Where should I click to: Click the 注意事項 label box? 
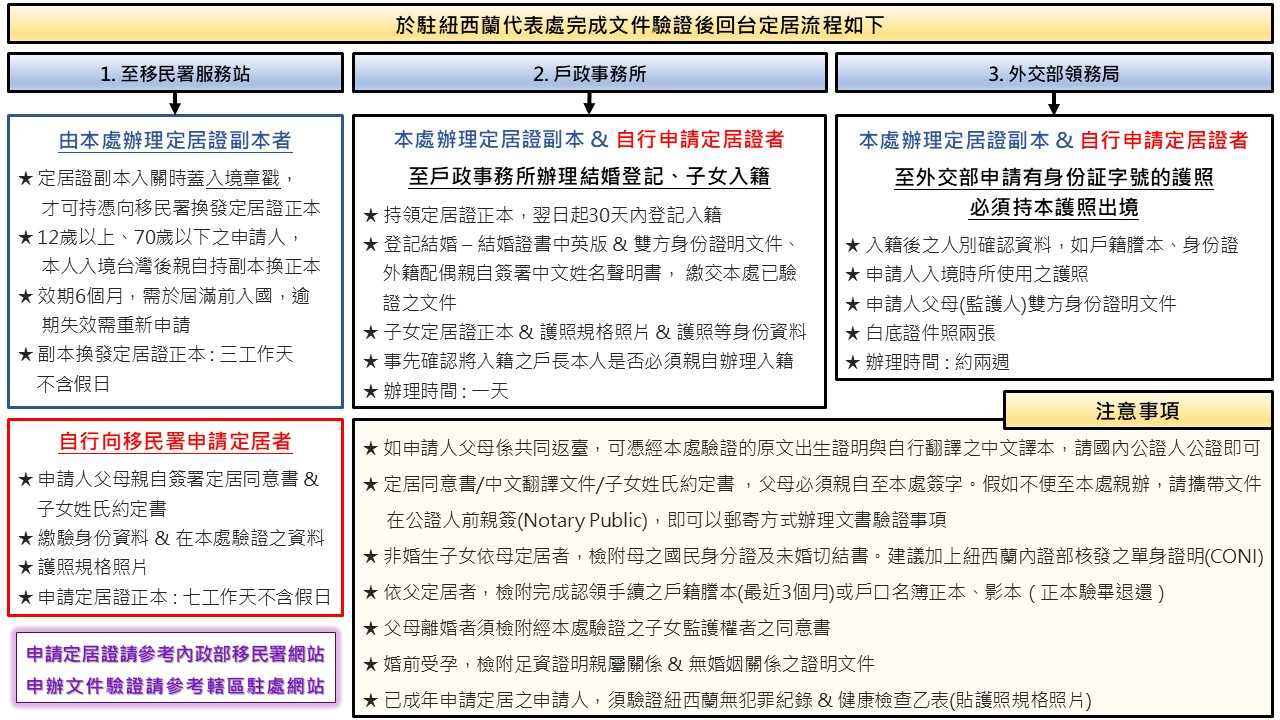point(1137,411)
